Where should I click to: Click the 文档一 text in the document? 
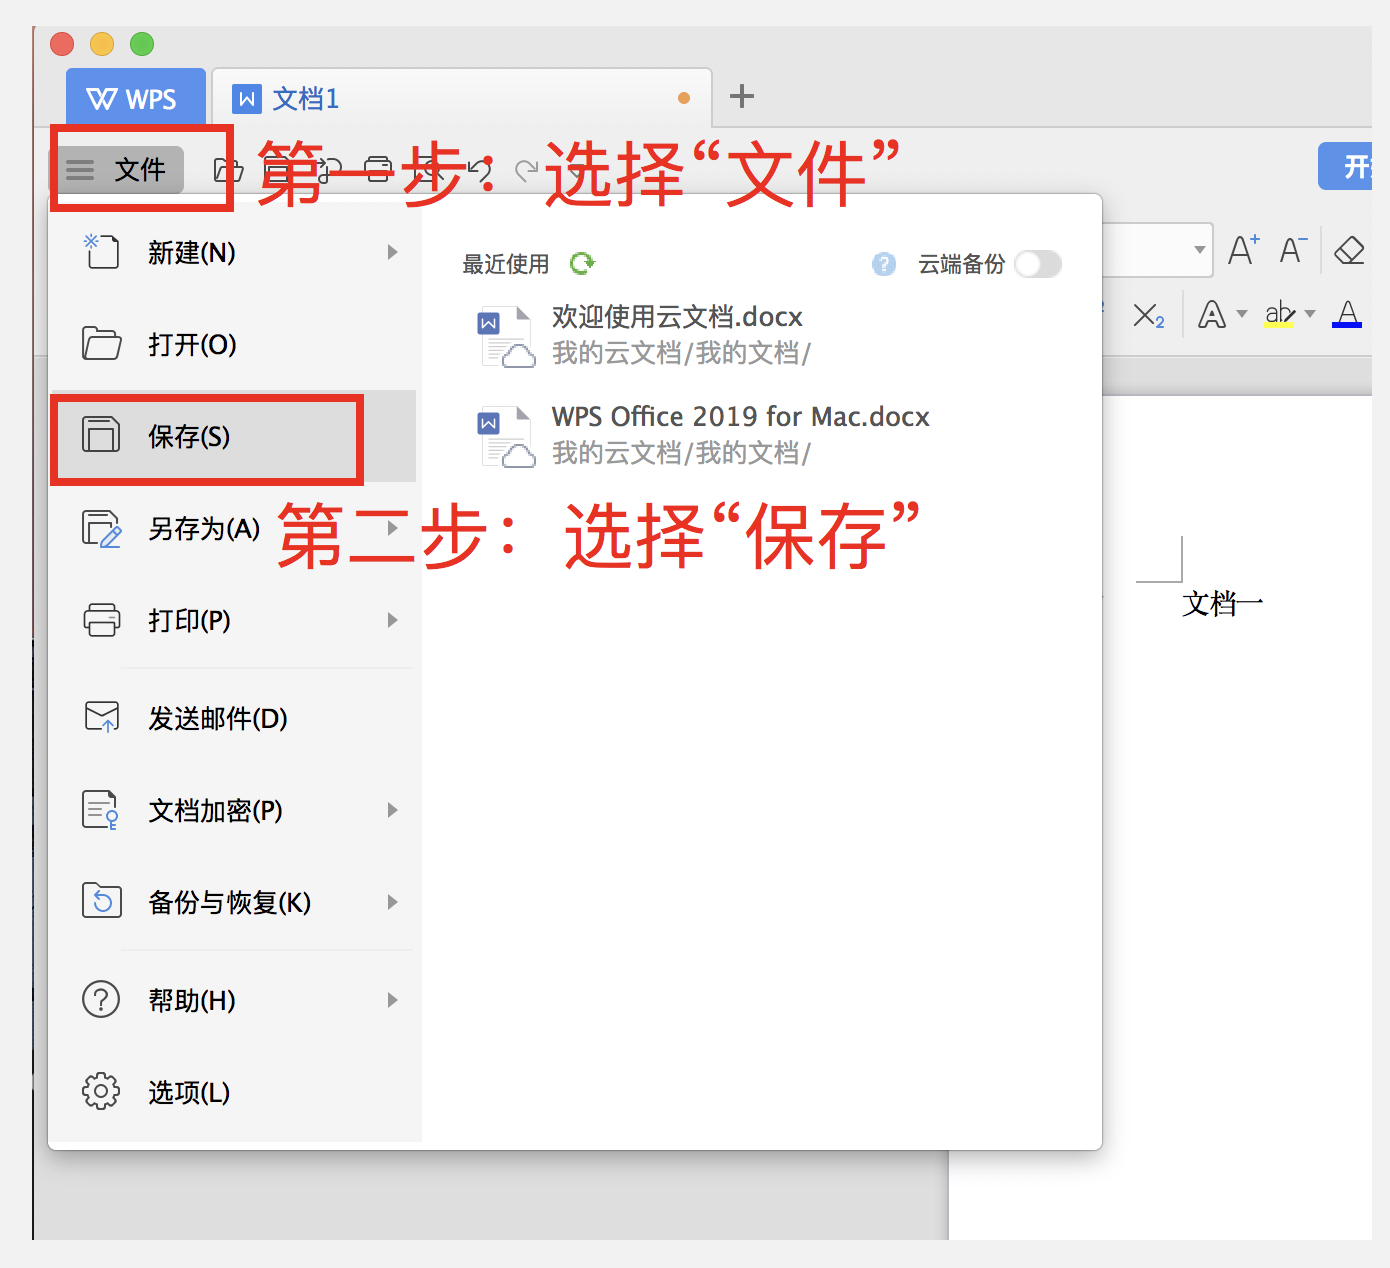click(x=1222, y=604)
